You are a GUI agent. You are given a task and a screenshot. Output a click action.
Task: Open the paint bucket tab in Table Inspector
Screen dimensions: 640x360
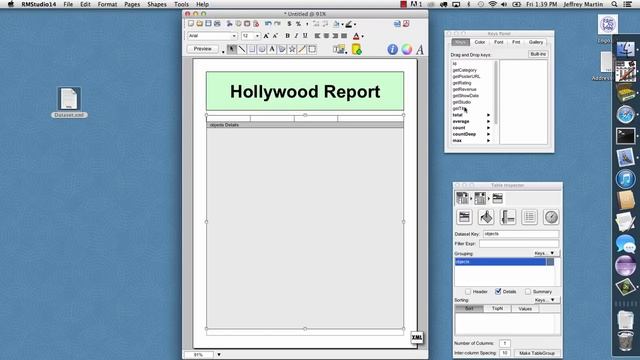(x=486, y=217)
